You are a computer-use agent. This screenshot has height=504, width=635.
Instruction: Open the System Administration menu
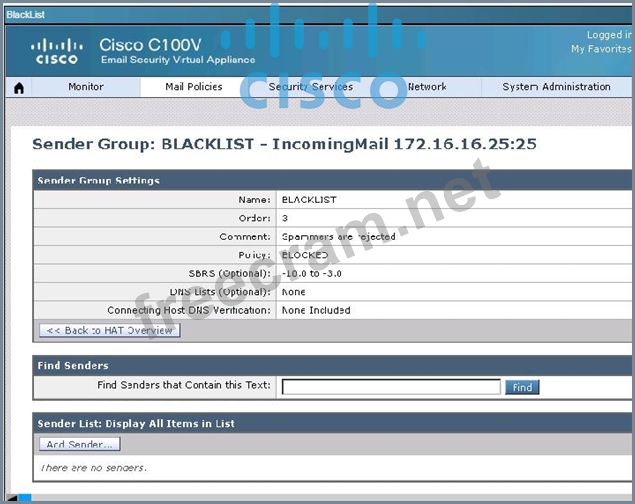tap(556, 87)
